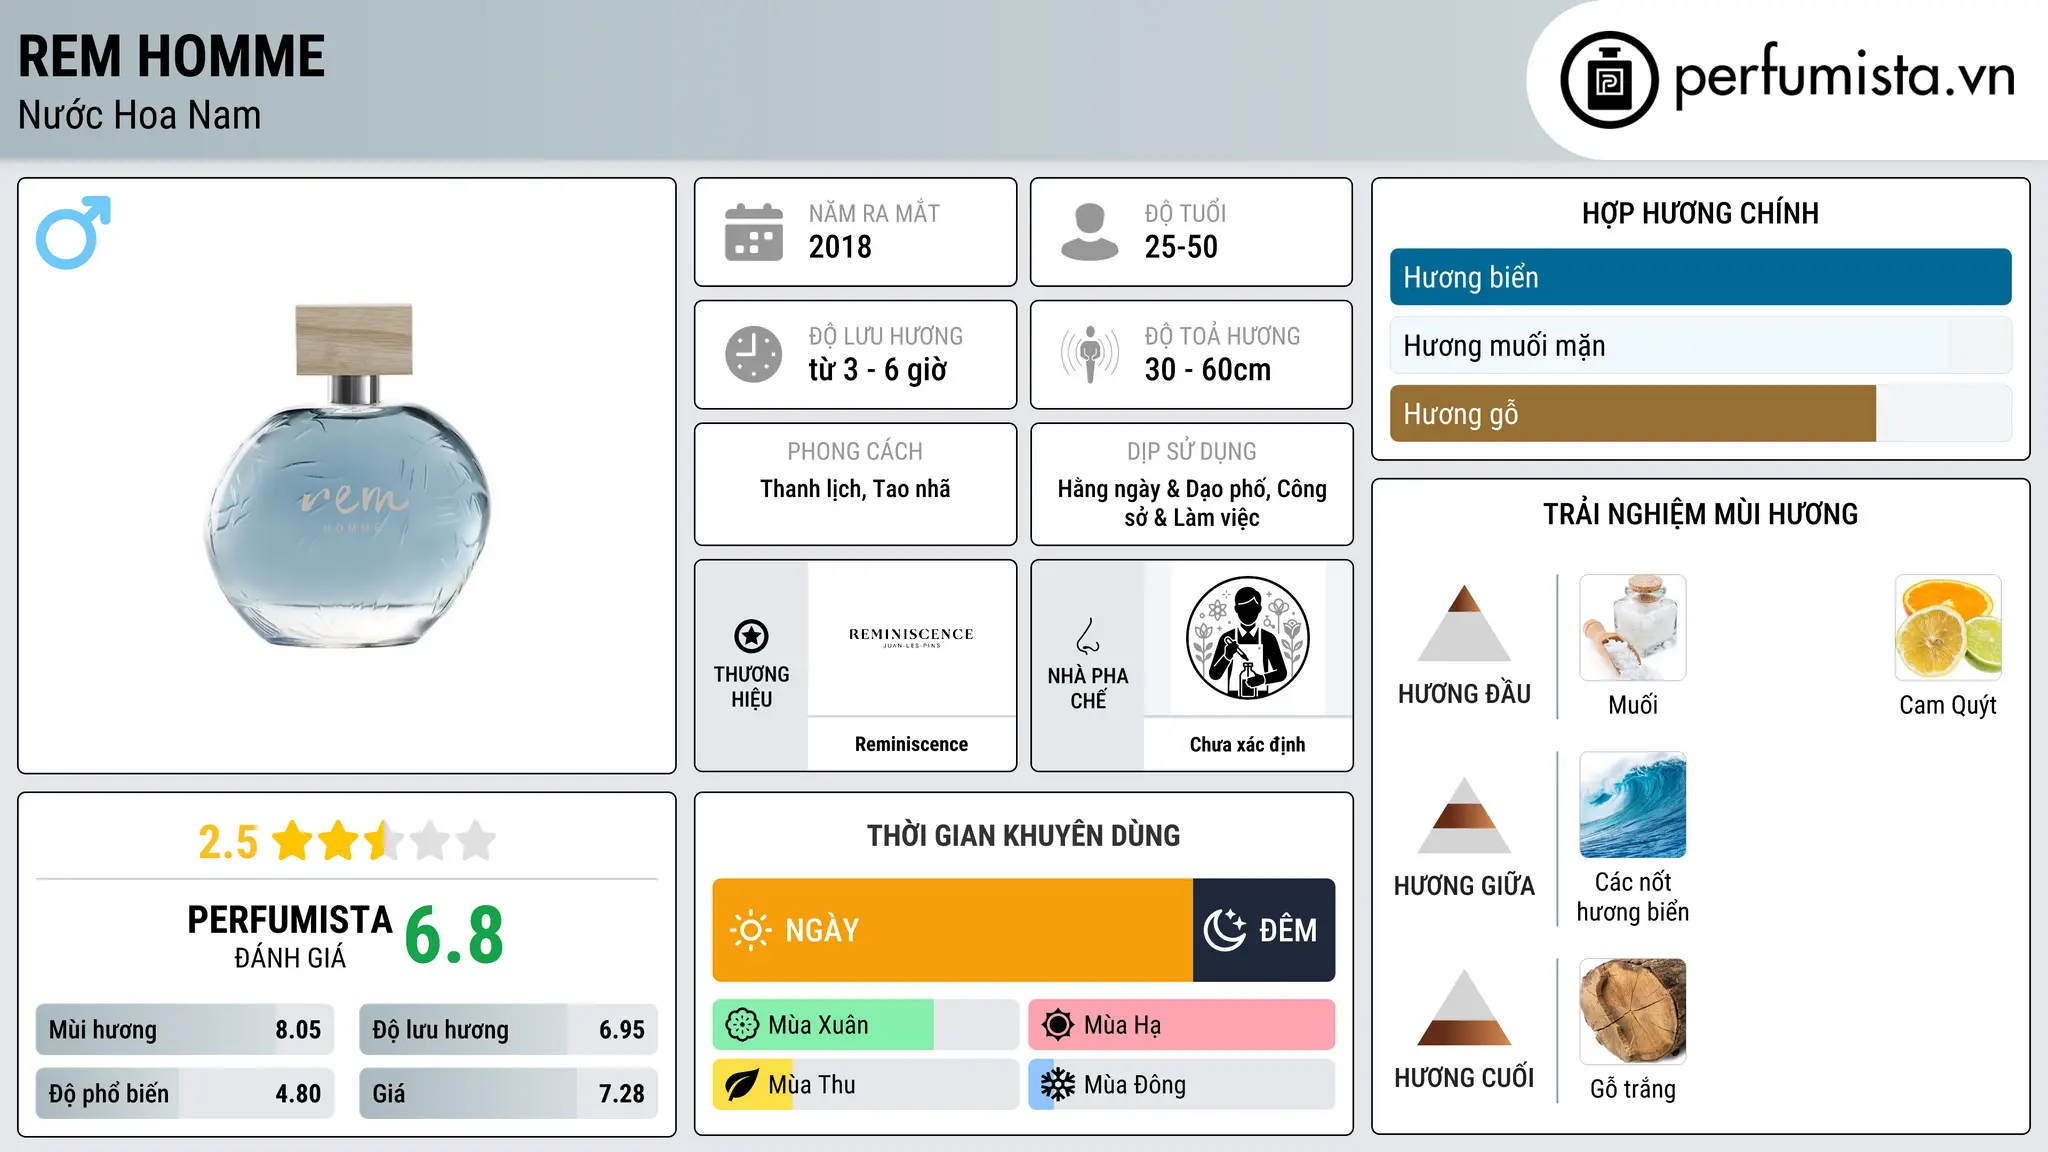This screenshot has width=2048, height=1152.
Task: Click the Hương muối mặn accord bar
Action: pos(1700,345)
